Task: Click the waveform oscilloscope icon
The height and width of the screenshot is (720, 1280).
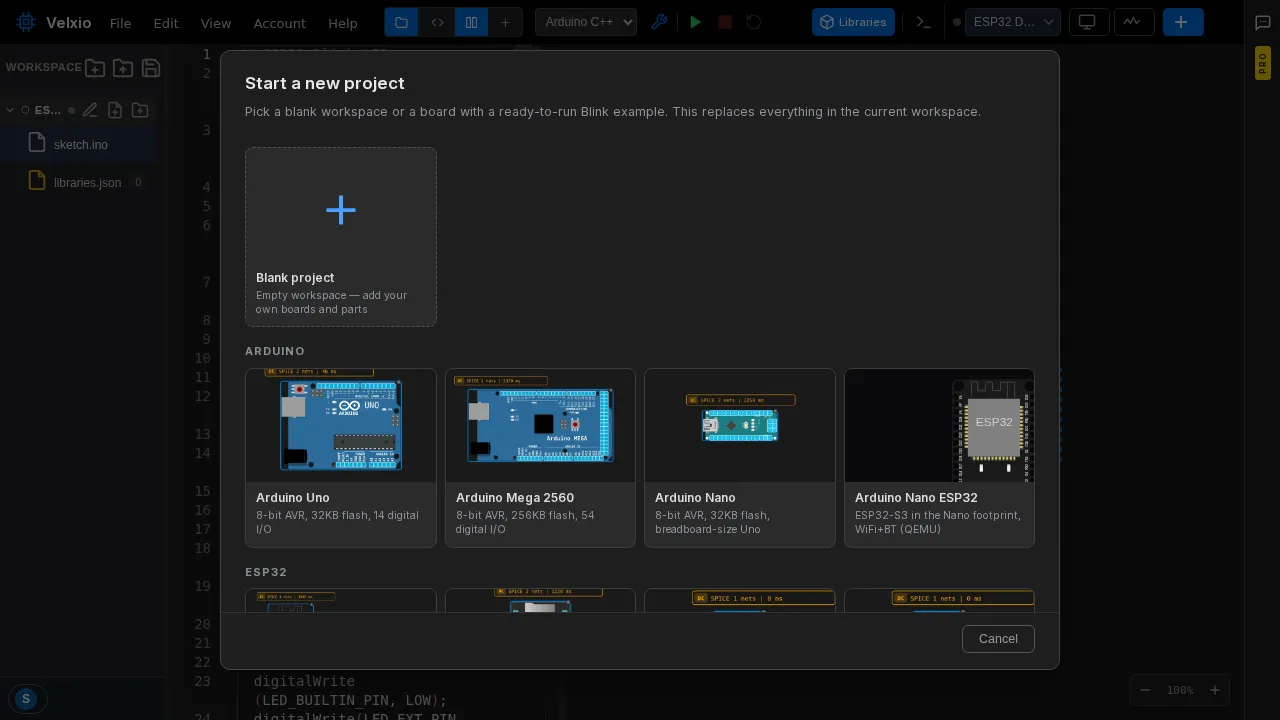Action: click(x=1134, y=22)
